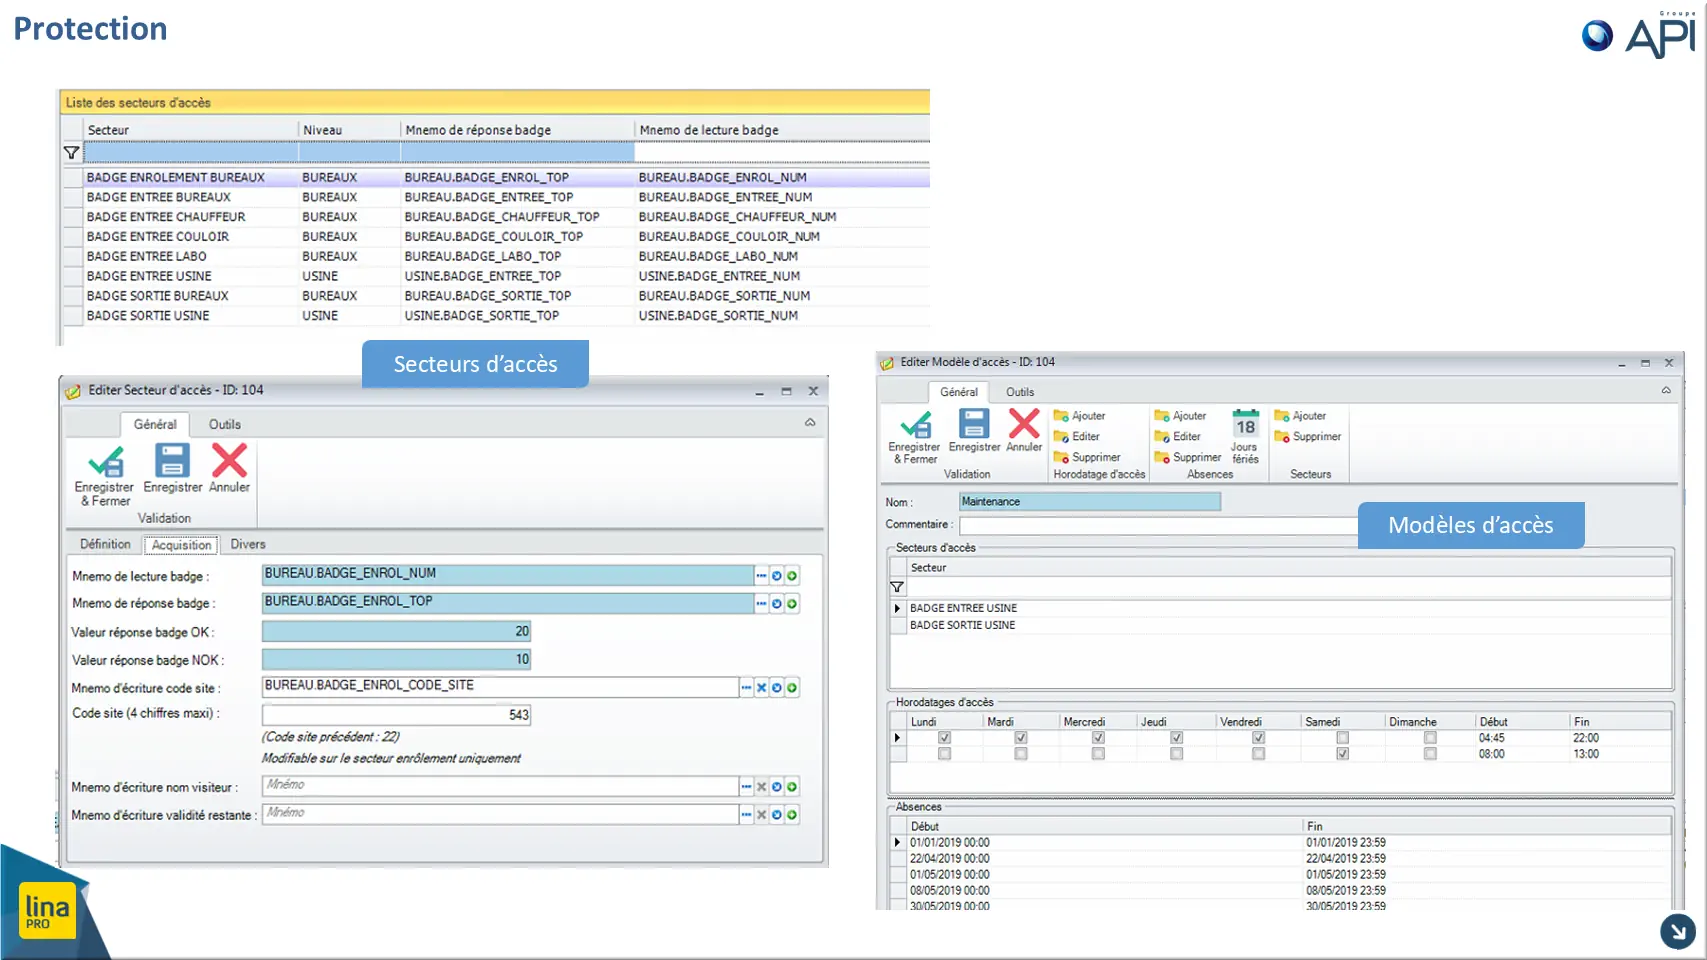Click the row selector arrow of the 04:45 schedule row

897,738
